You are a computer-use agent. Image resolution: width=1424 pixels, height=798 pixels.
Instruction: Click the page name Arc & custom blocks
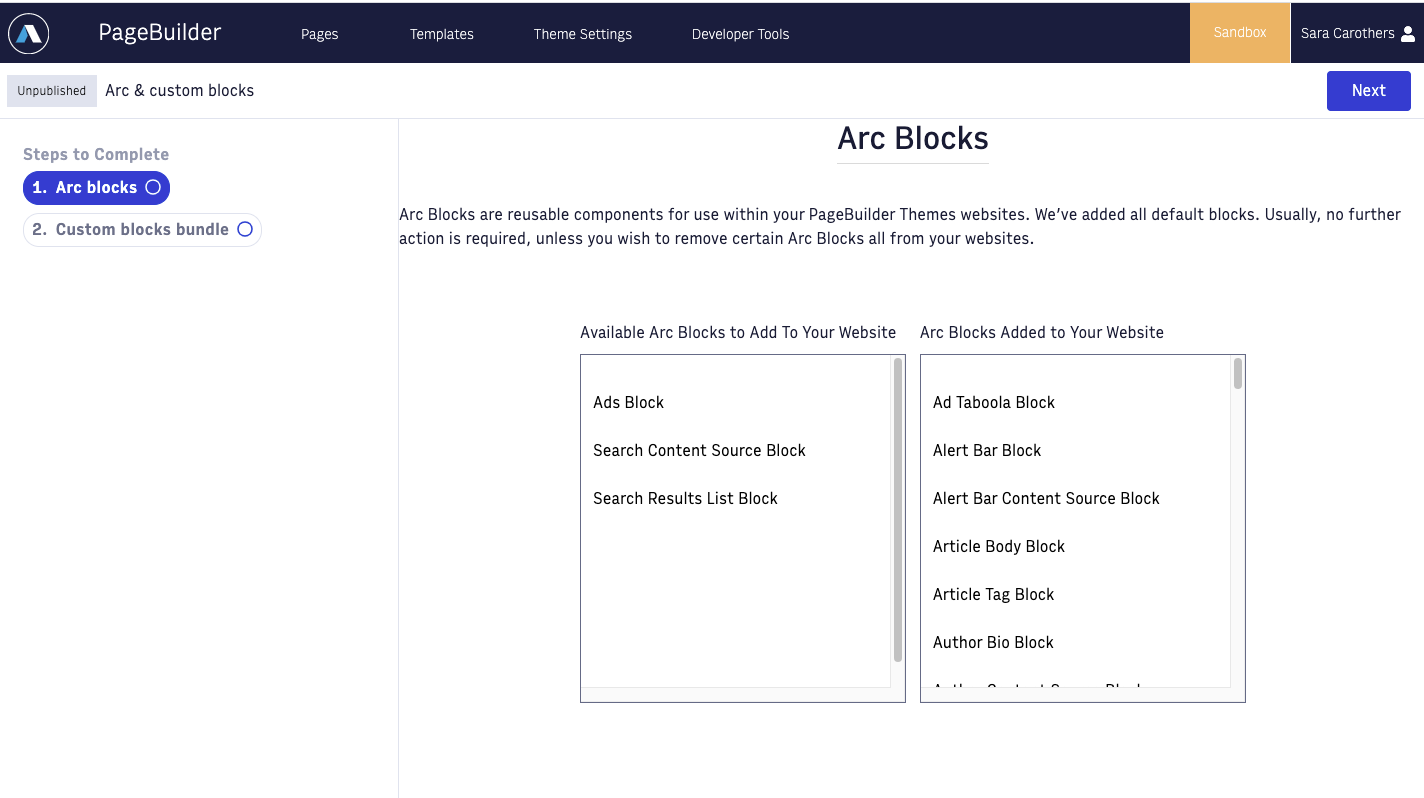(x=180, y=91)
